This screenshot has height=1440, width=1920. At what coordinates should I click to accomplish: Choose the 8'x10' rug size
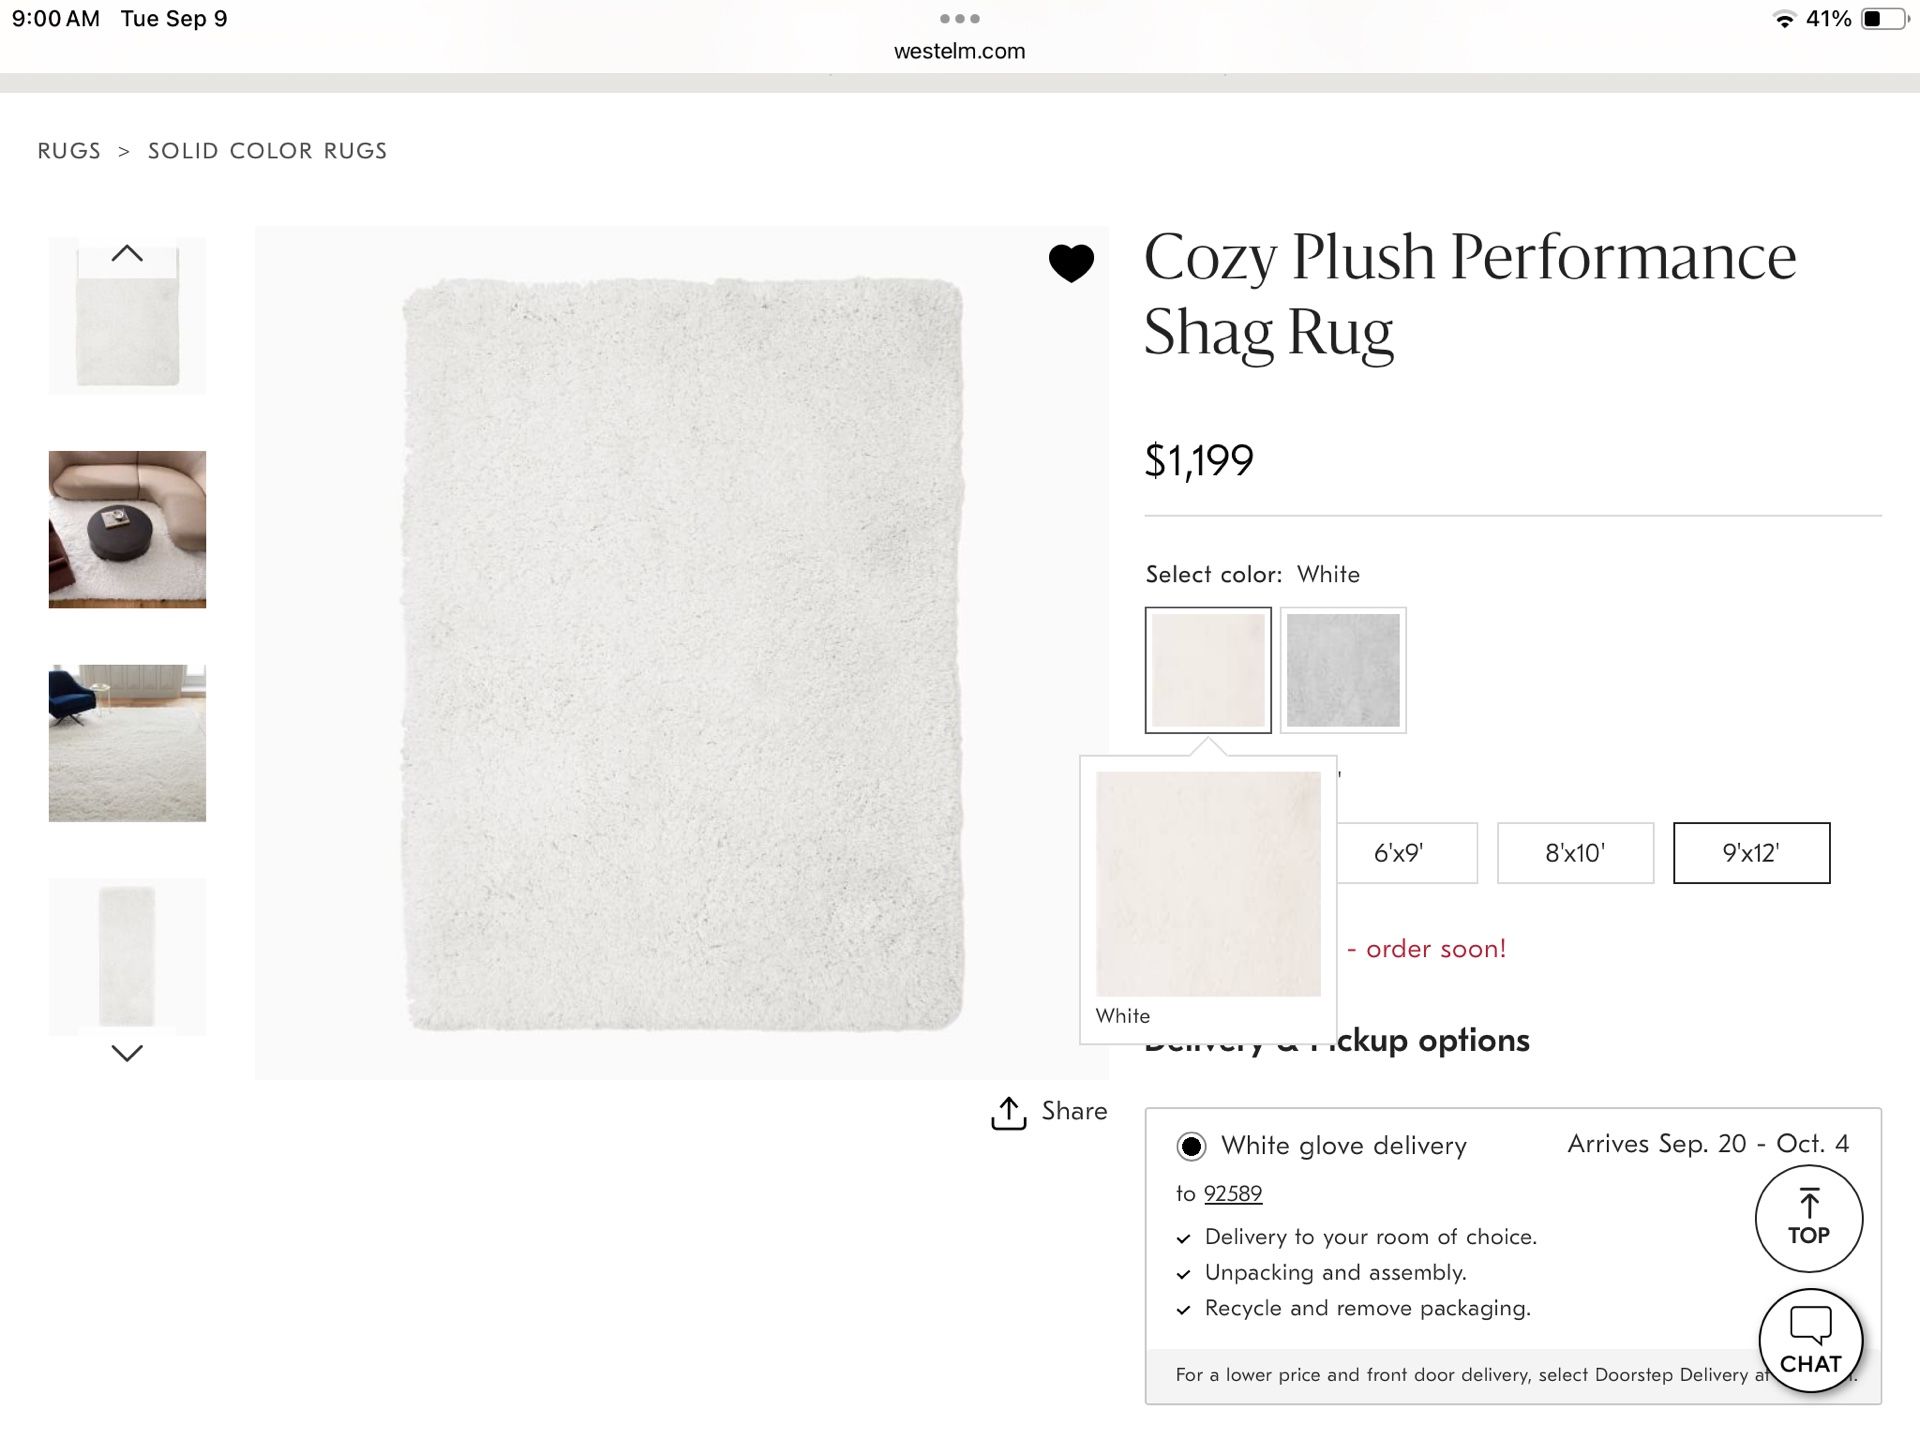click(x=1575, y=853)
